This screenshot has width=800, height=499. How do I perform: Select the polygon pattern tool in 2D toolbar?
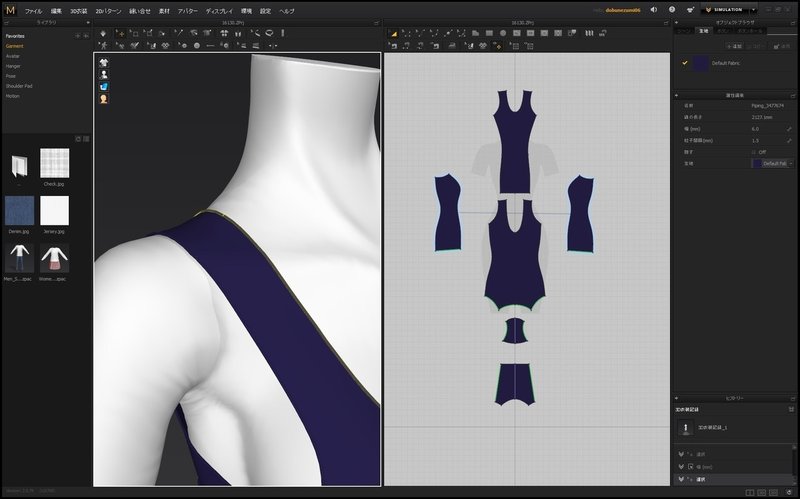pos(476,33)
